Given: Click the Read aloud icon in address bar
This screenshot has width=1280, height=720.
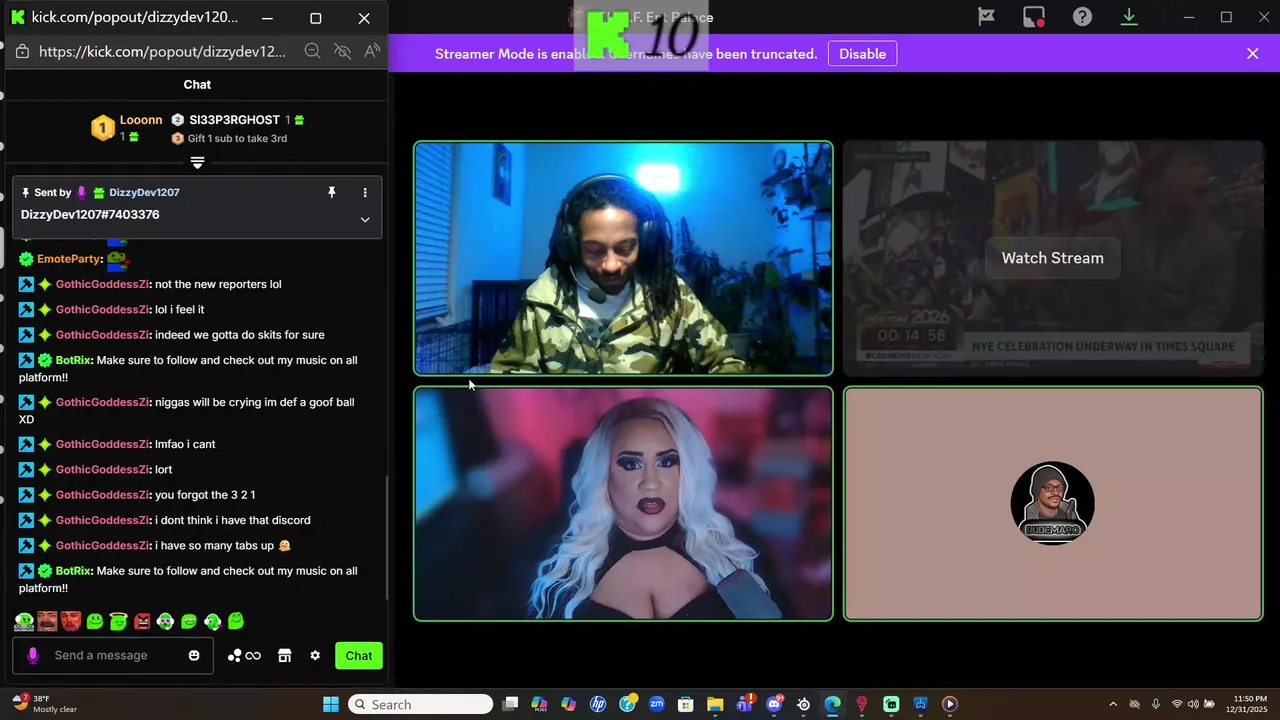Looking at the screenshot, I should (x=372, y=51).
